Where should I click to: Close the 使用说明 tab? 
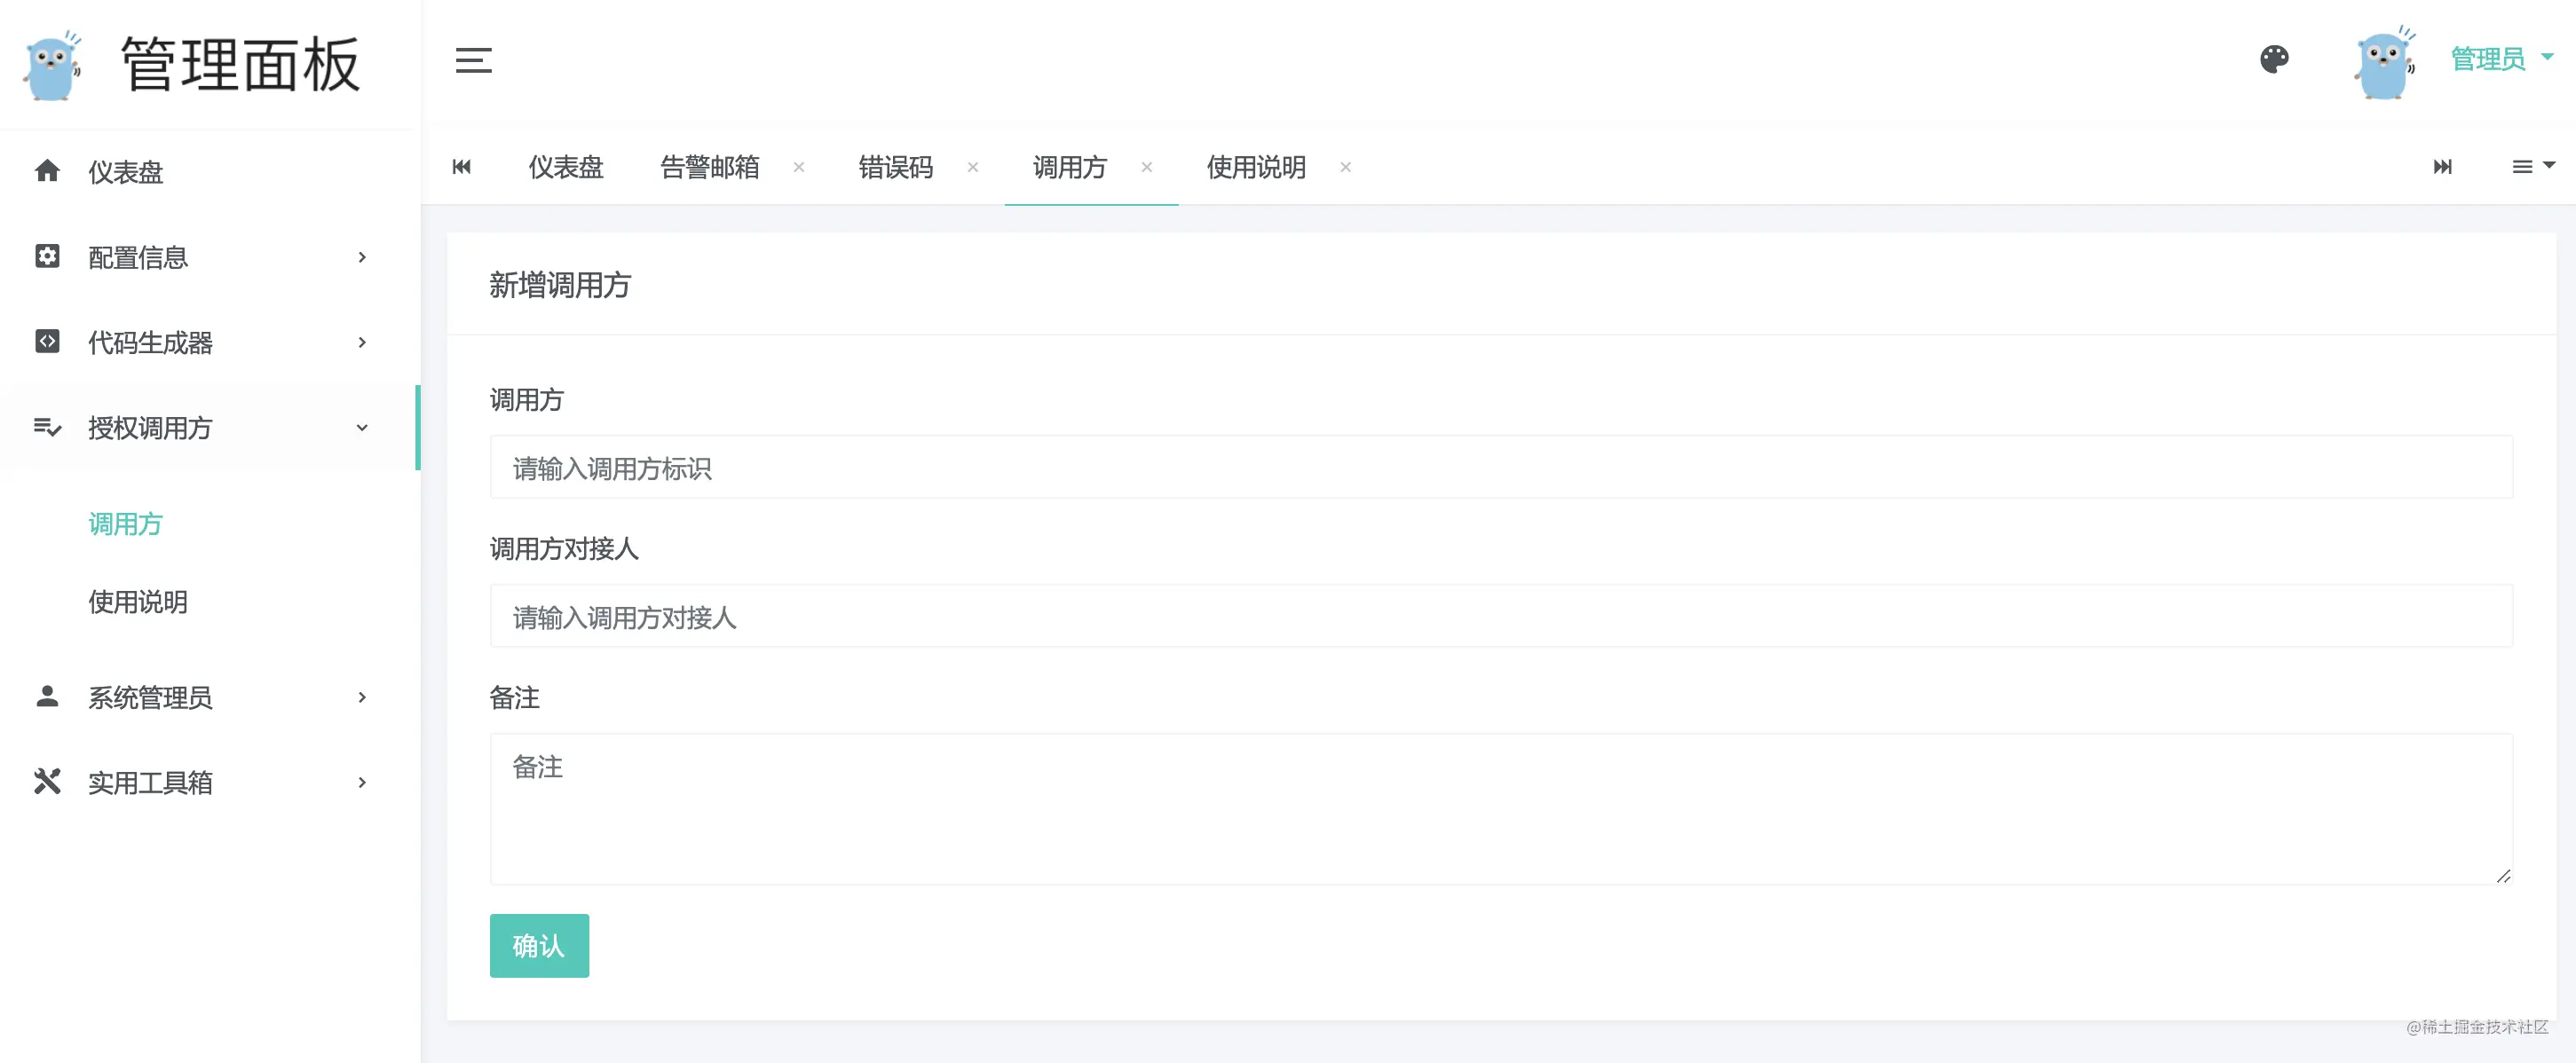[1346, 167]
